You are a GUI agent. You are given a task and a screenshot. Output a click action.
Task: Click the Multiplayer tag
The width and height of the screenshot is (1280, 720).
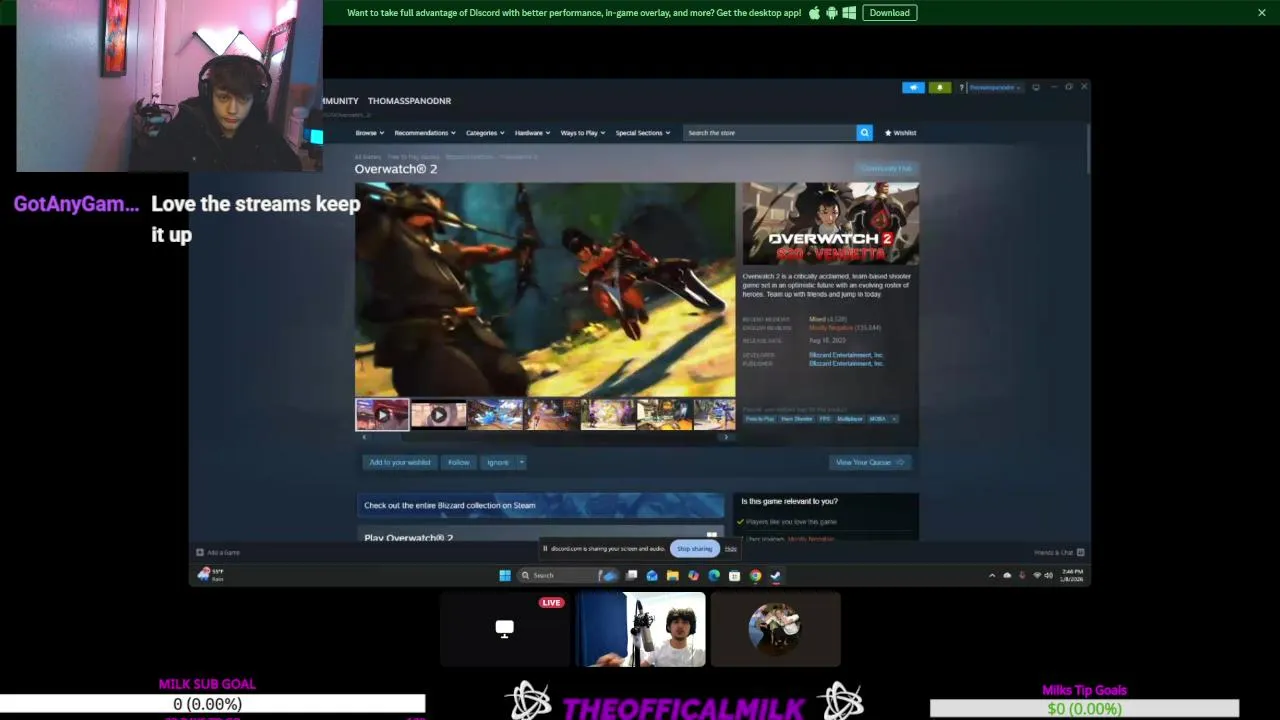pyautogui.click(x=850, y=419)
